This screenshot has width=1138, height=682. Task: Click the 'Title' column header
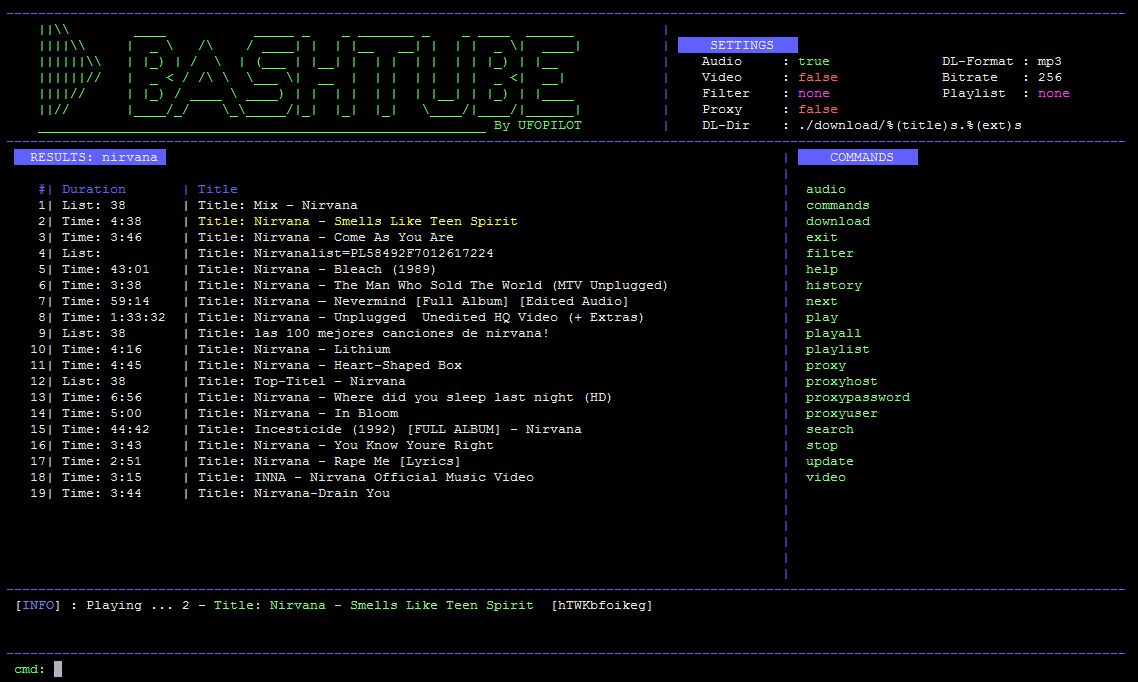point(218,189)
